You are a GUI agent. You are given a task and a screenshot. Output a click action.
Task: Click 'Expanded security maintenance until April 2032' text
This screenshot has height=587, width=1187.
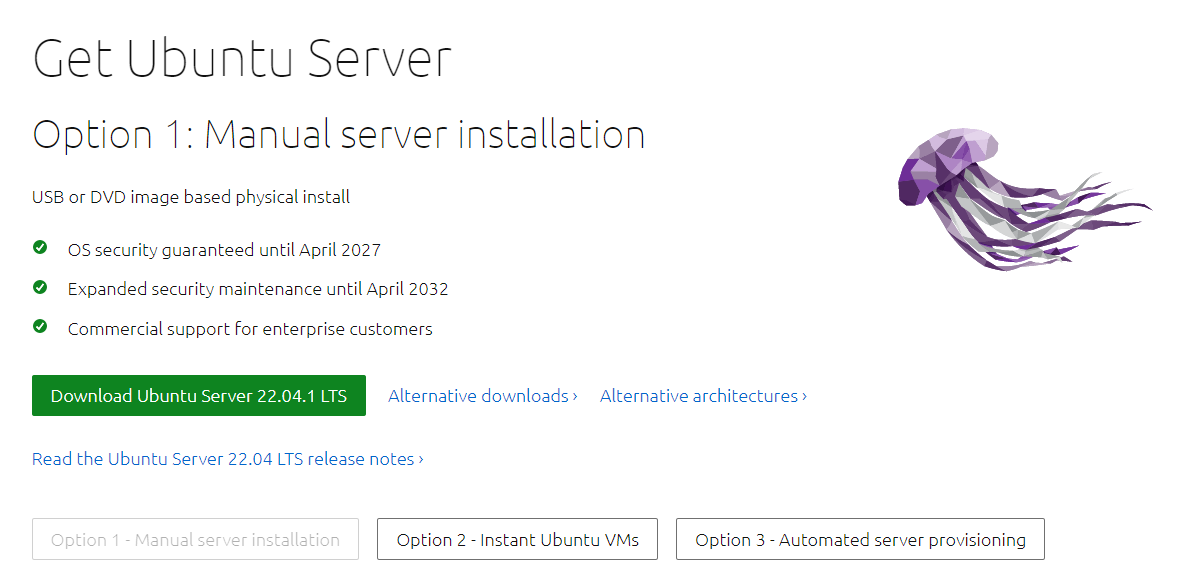click(x=258, y=289)
